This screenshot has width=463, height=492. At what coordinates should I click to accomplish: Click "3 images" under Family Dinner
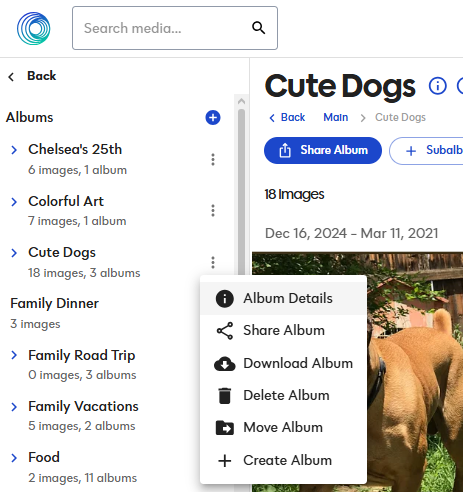click(35, 324)
